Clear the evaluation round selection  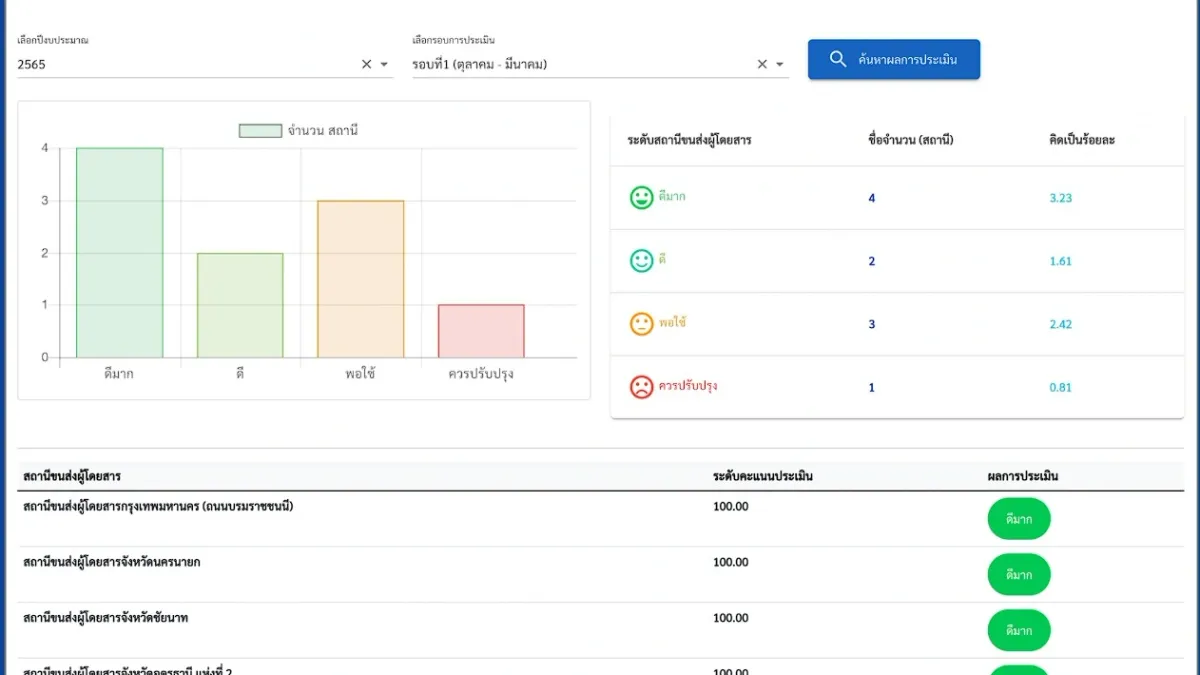point(762,64)
